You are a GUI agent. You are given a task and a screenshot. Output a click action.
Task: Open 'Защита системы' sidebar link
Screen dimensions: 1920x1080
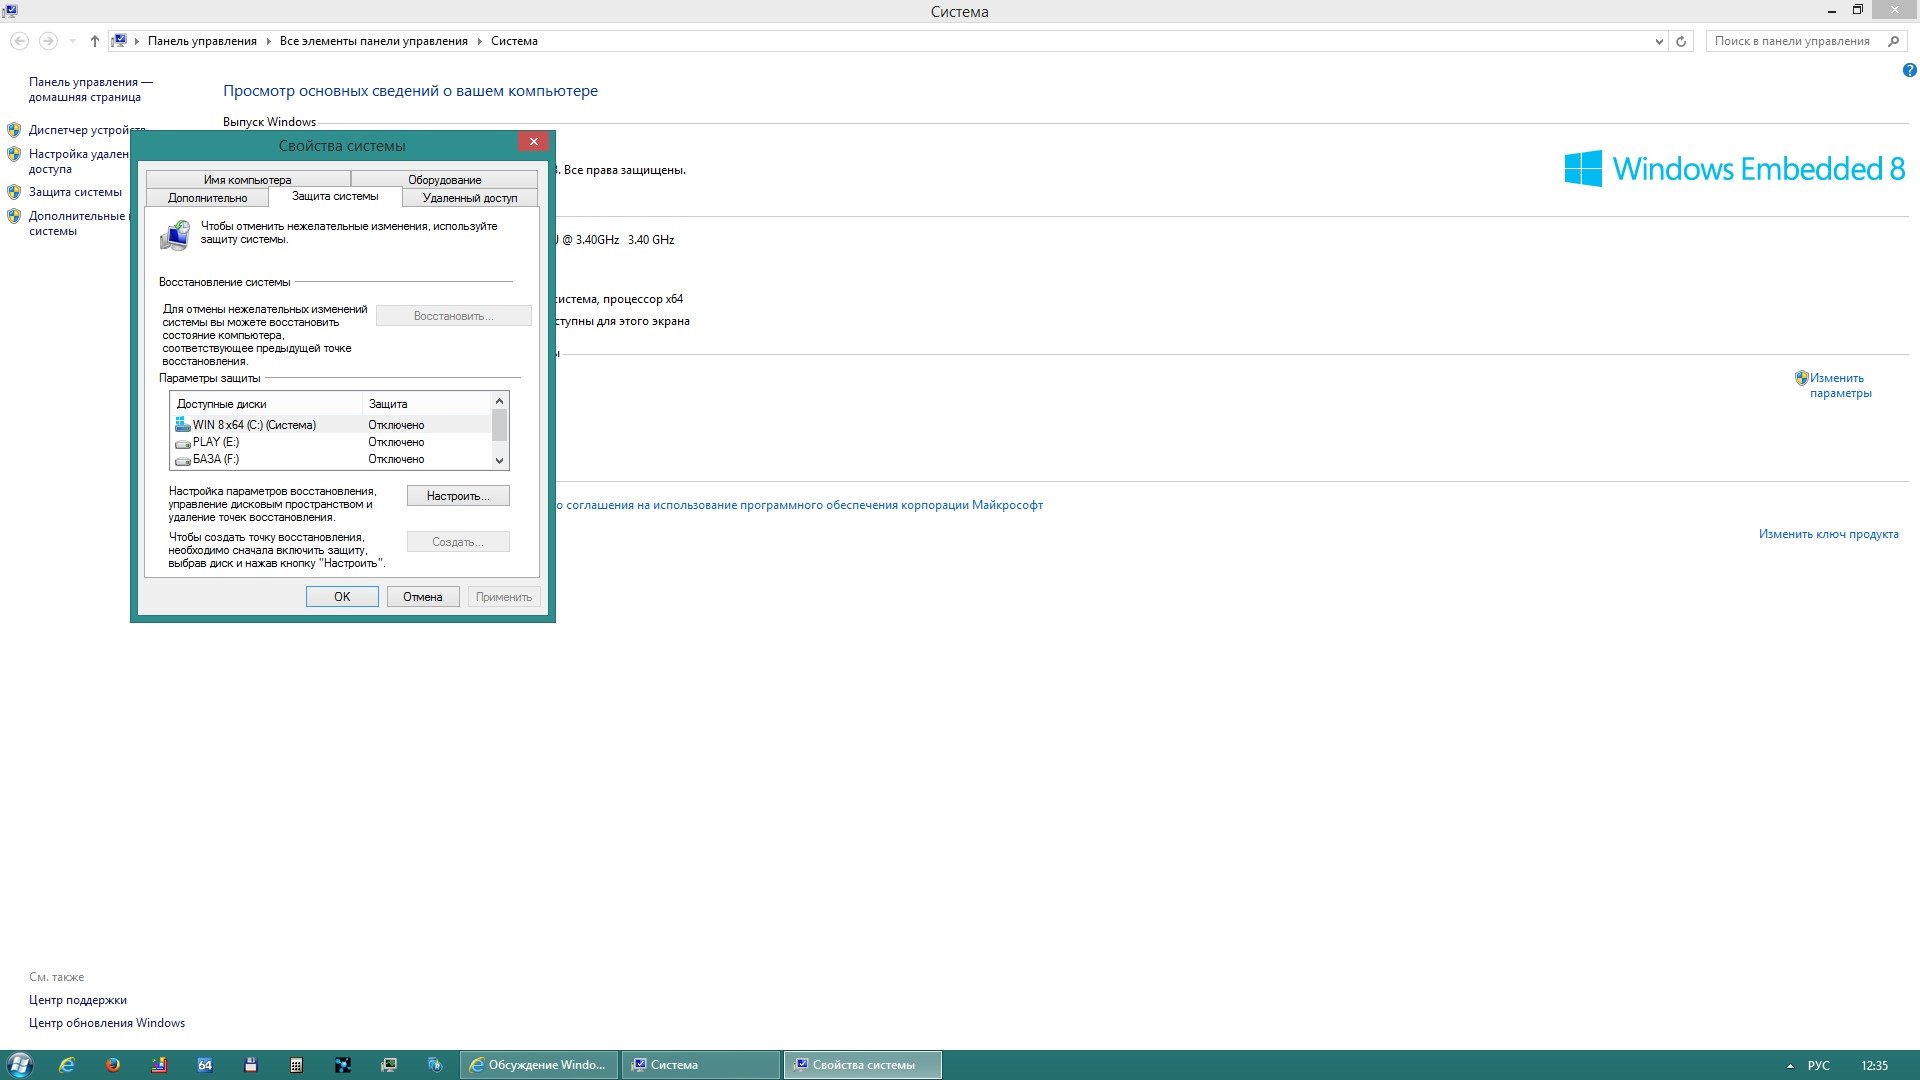(x=75, y=192)
